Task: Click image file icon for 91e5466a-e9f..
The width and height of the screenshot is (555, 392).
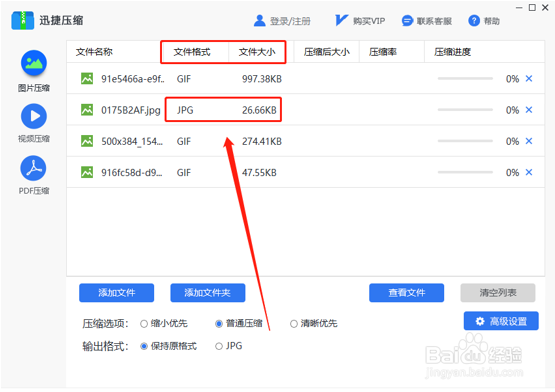Action: click(87, 78)
